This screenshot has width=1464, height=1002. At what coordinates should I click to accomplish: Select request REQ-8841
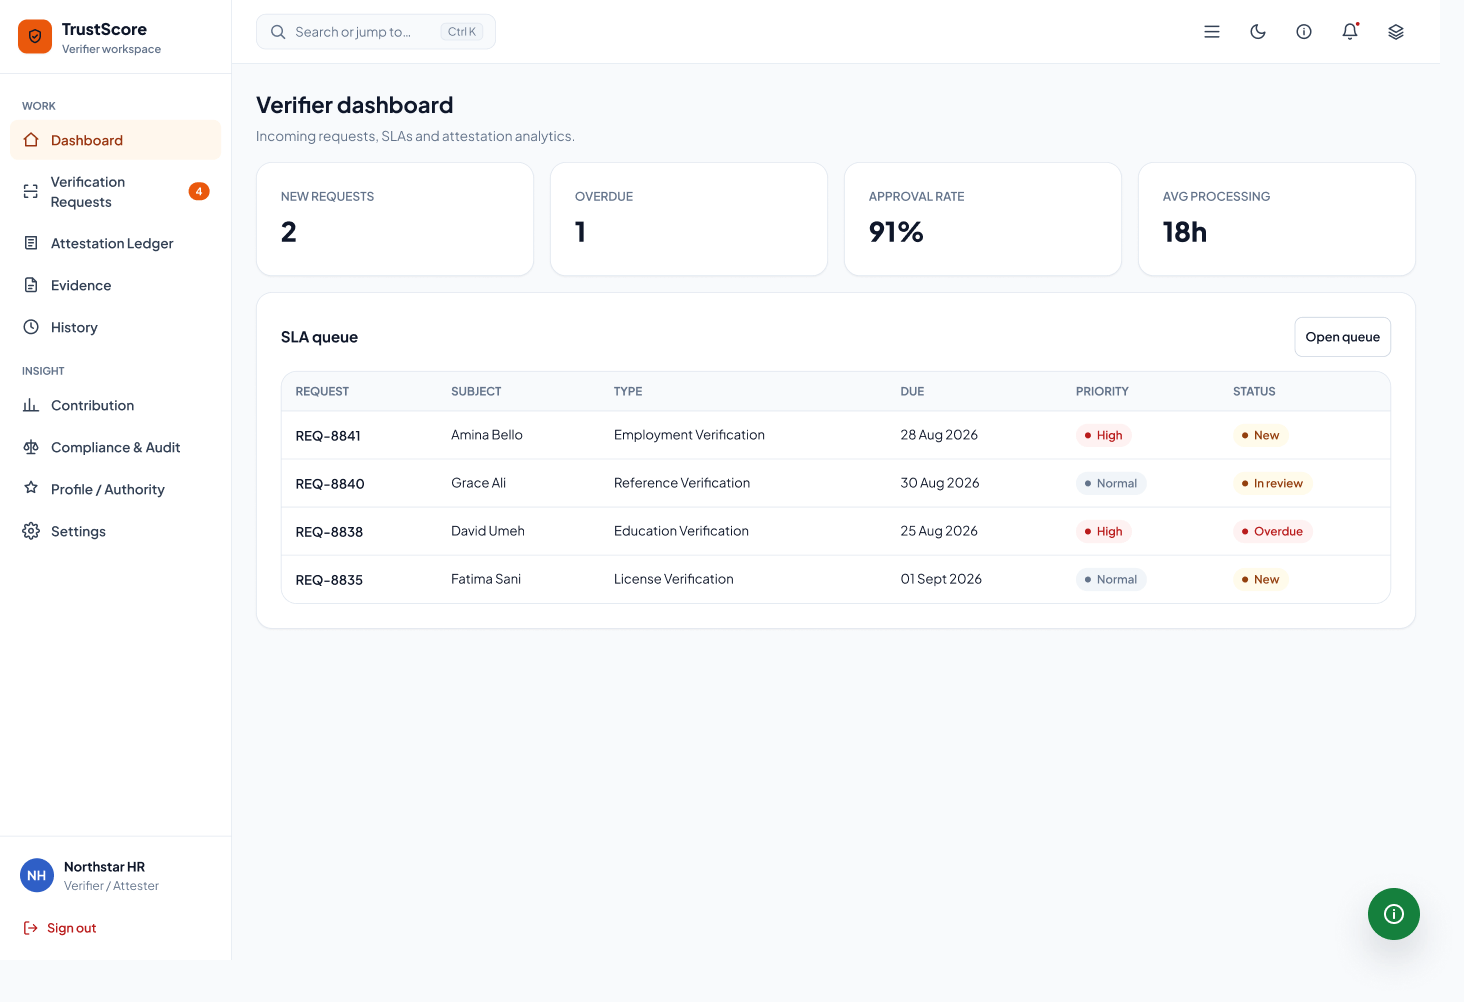(x=328, y=436)
